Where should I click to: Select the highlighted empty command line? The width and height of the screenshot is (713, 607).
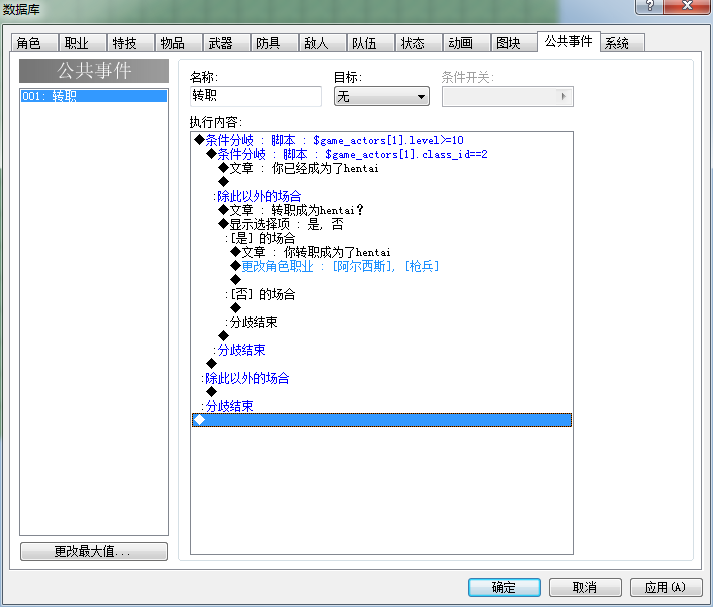[x=382, y=420]
